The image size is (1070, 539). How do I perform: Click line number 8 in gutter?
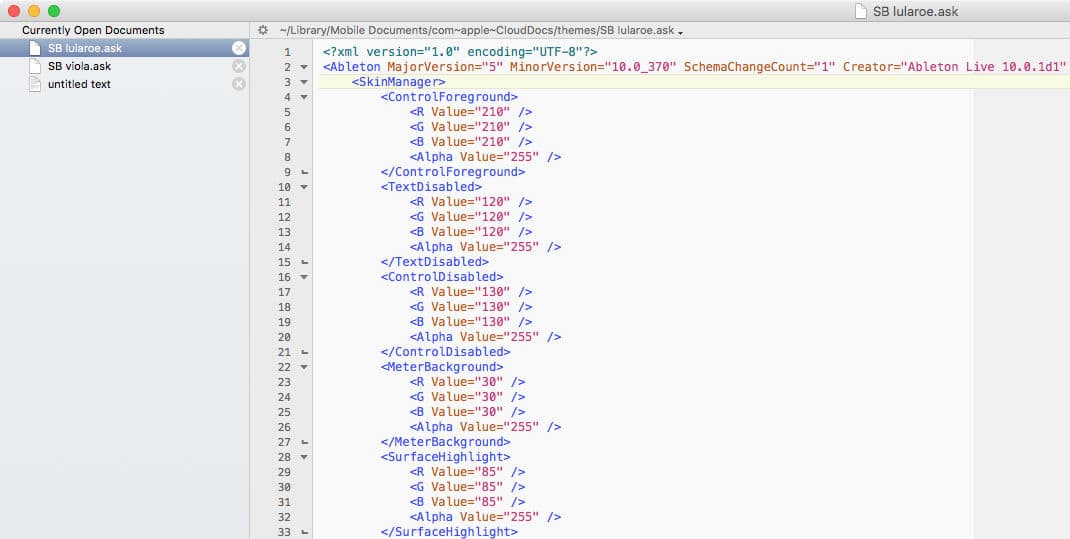click(287, 157)
